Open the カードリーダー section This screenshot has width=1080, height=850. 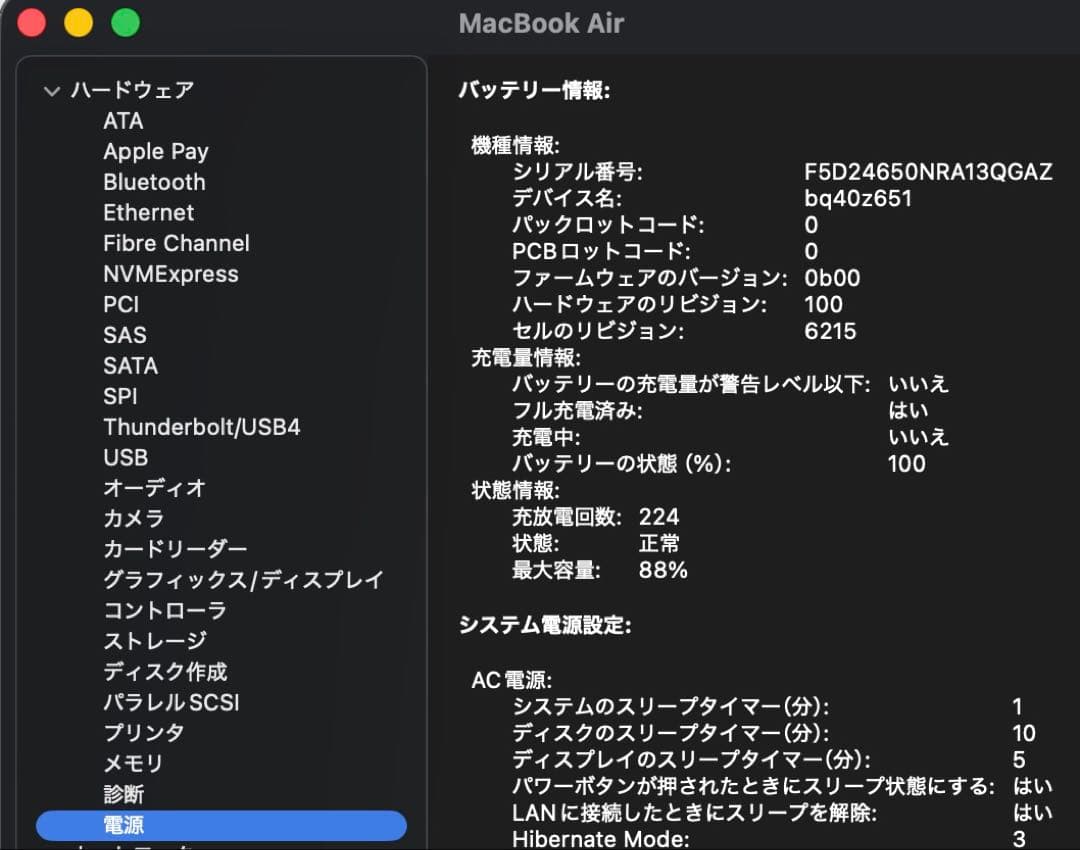176,549
